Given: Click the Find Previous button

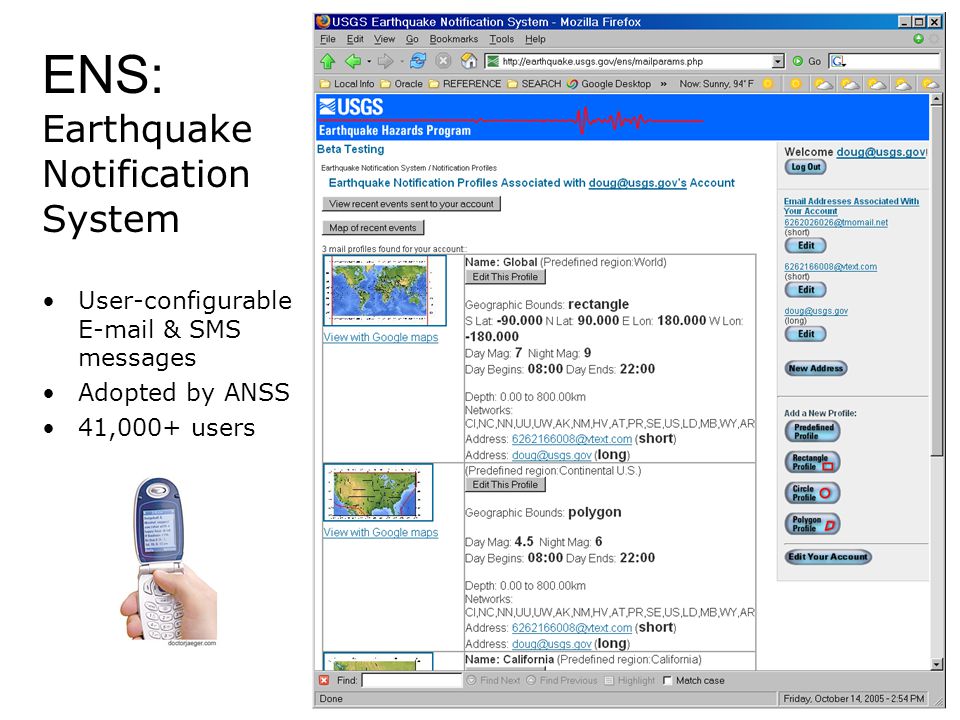Looking at the screenshot, I should click(561, 680).
